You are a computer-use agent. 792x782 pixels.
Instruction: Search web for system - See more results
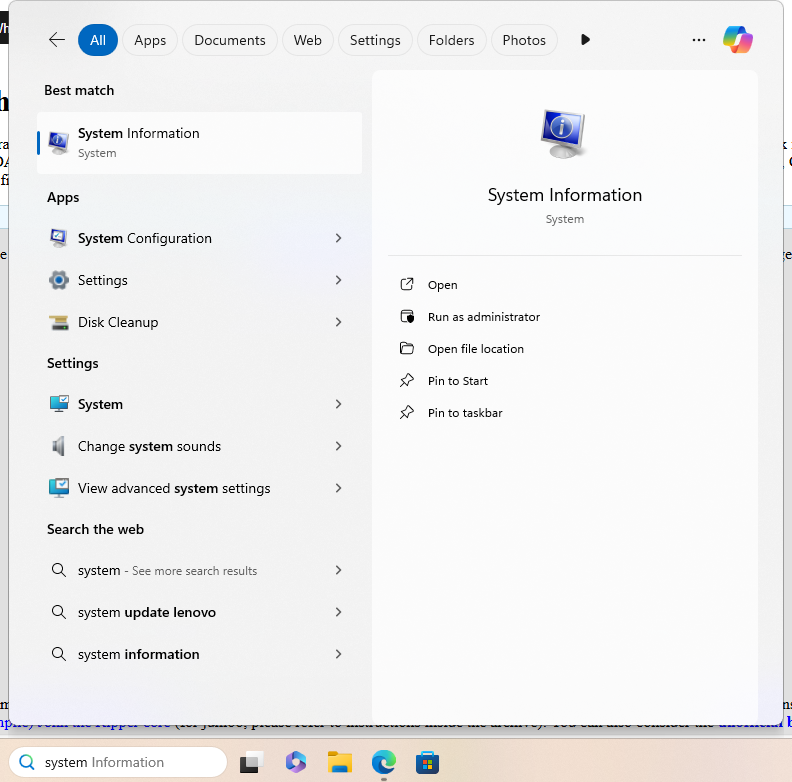(200, 570)
